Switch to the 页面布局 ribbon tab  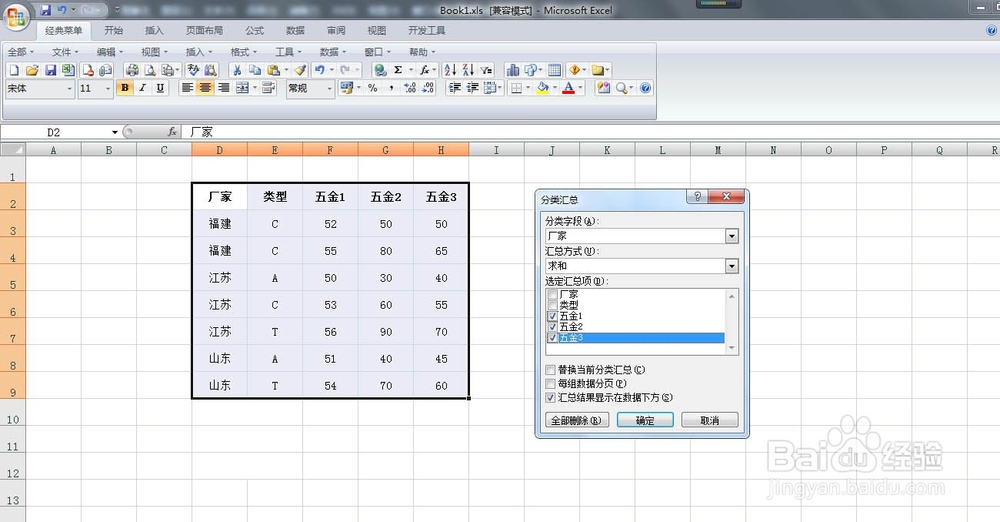tap(205, 31)
